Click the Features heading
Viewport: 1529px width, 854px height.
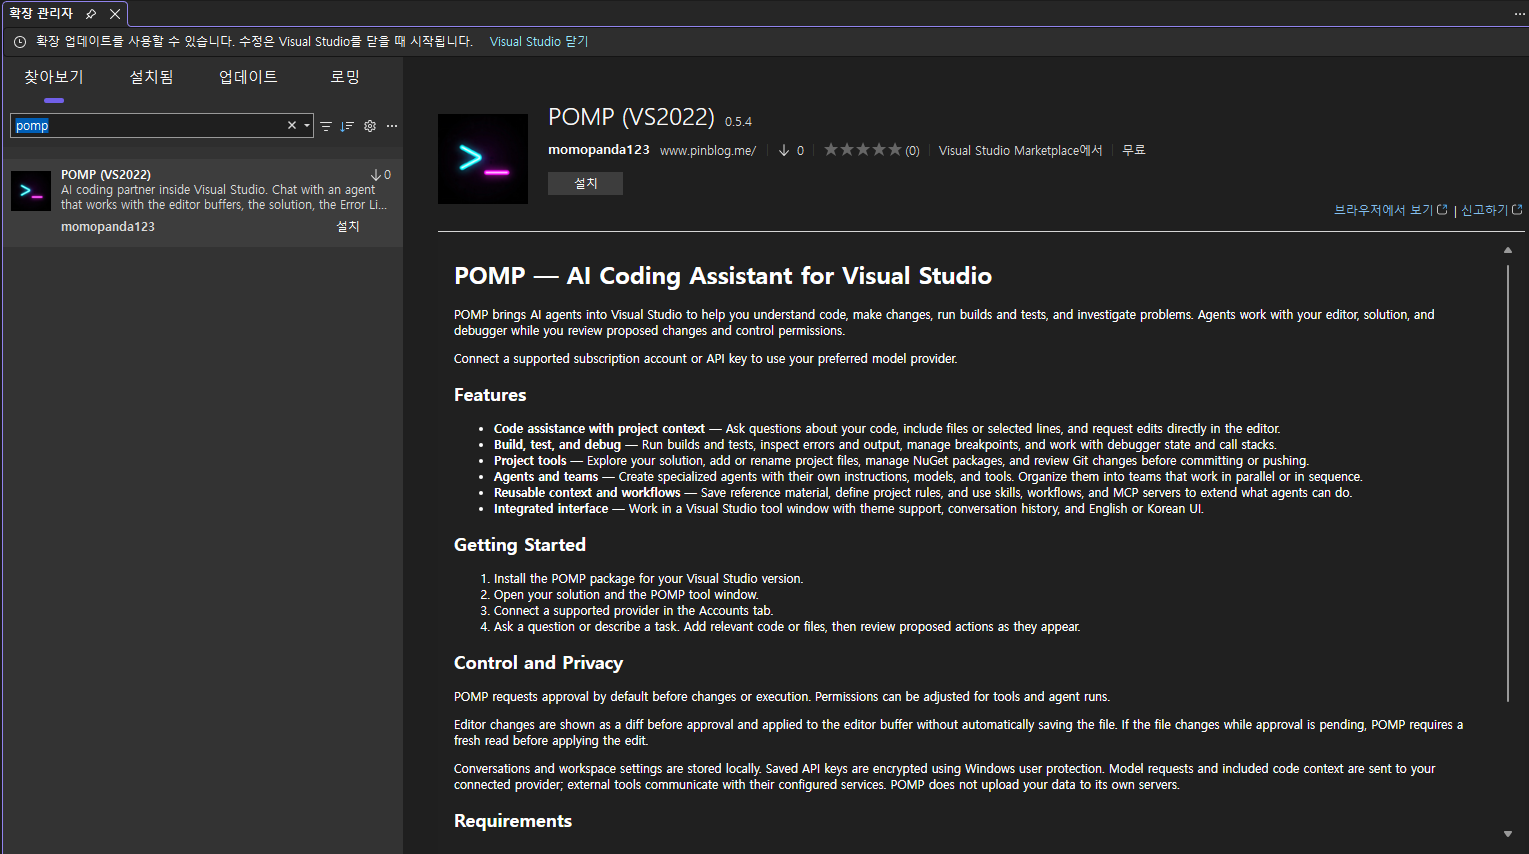(490, 395)
